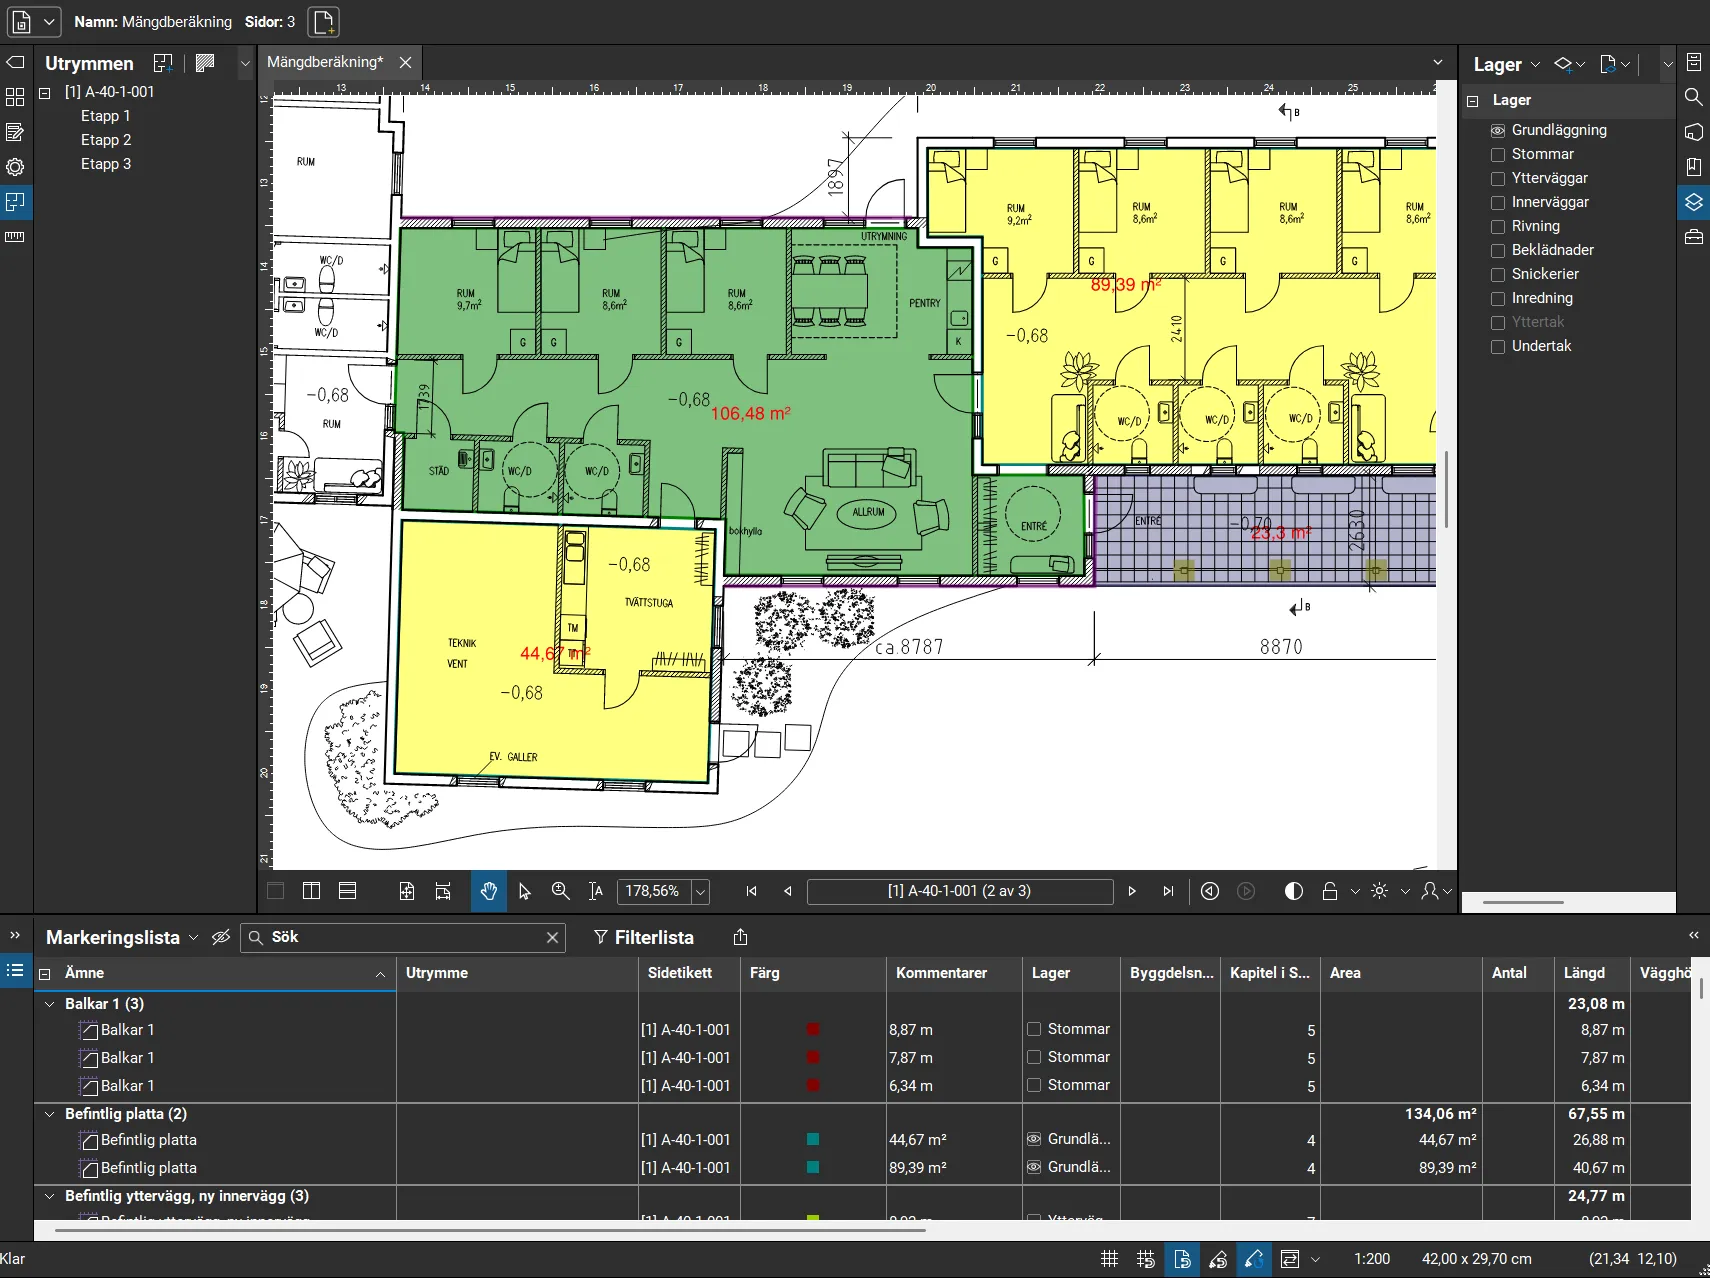Toggle the contrast dim icon
The height and width of the screenshot is (1278, 1710).
[x=1294, y=891]
